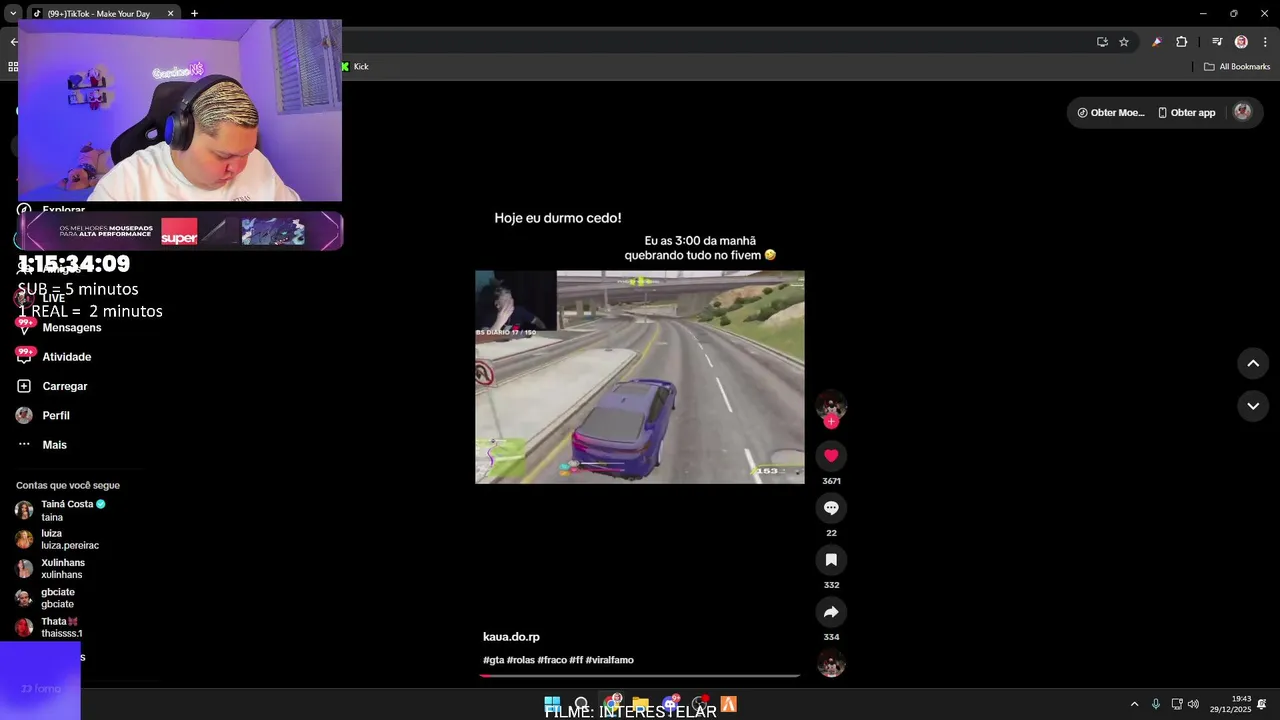Open Xulinhans followed account

tap(62, 569)
